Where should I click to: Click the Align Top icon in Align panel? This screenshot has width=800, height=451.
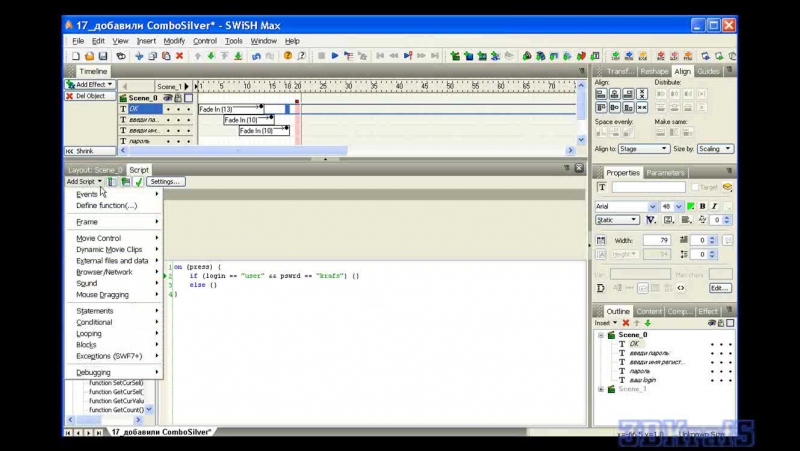pos(601,107)
